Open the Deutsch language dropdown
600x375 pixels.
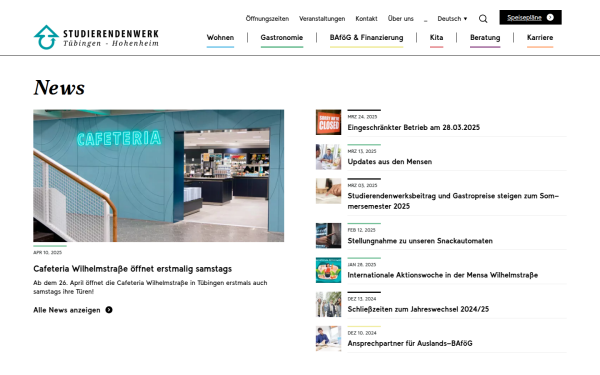[452, 18]
